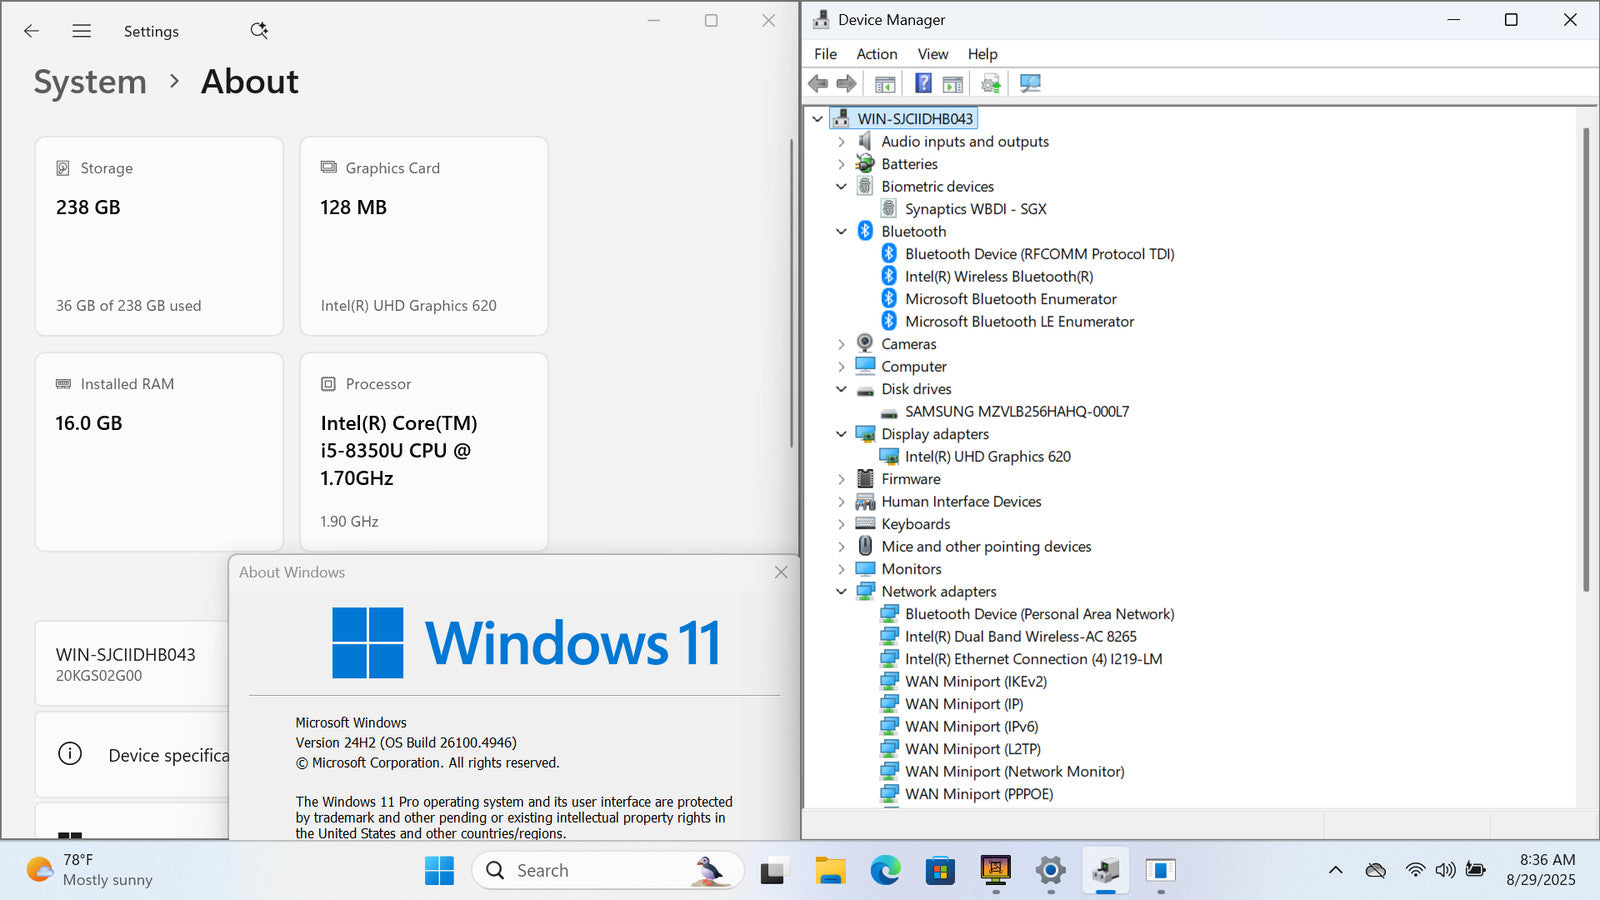Go back using Settings back arrow
This screenshot has width=1600, height=900.
coord(32,31)
